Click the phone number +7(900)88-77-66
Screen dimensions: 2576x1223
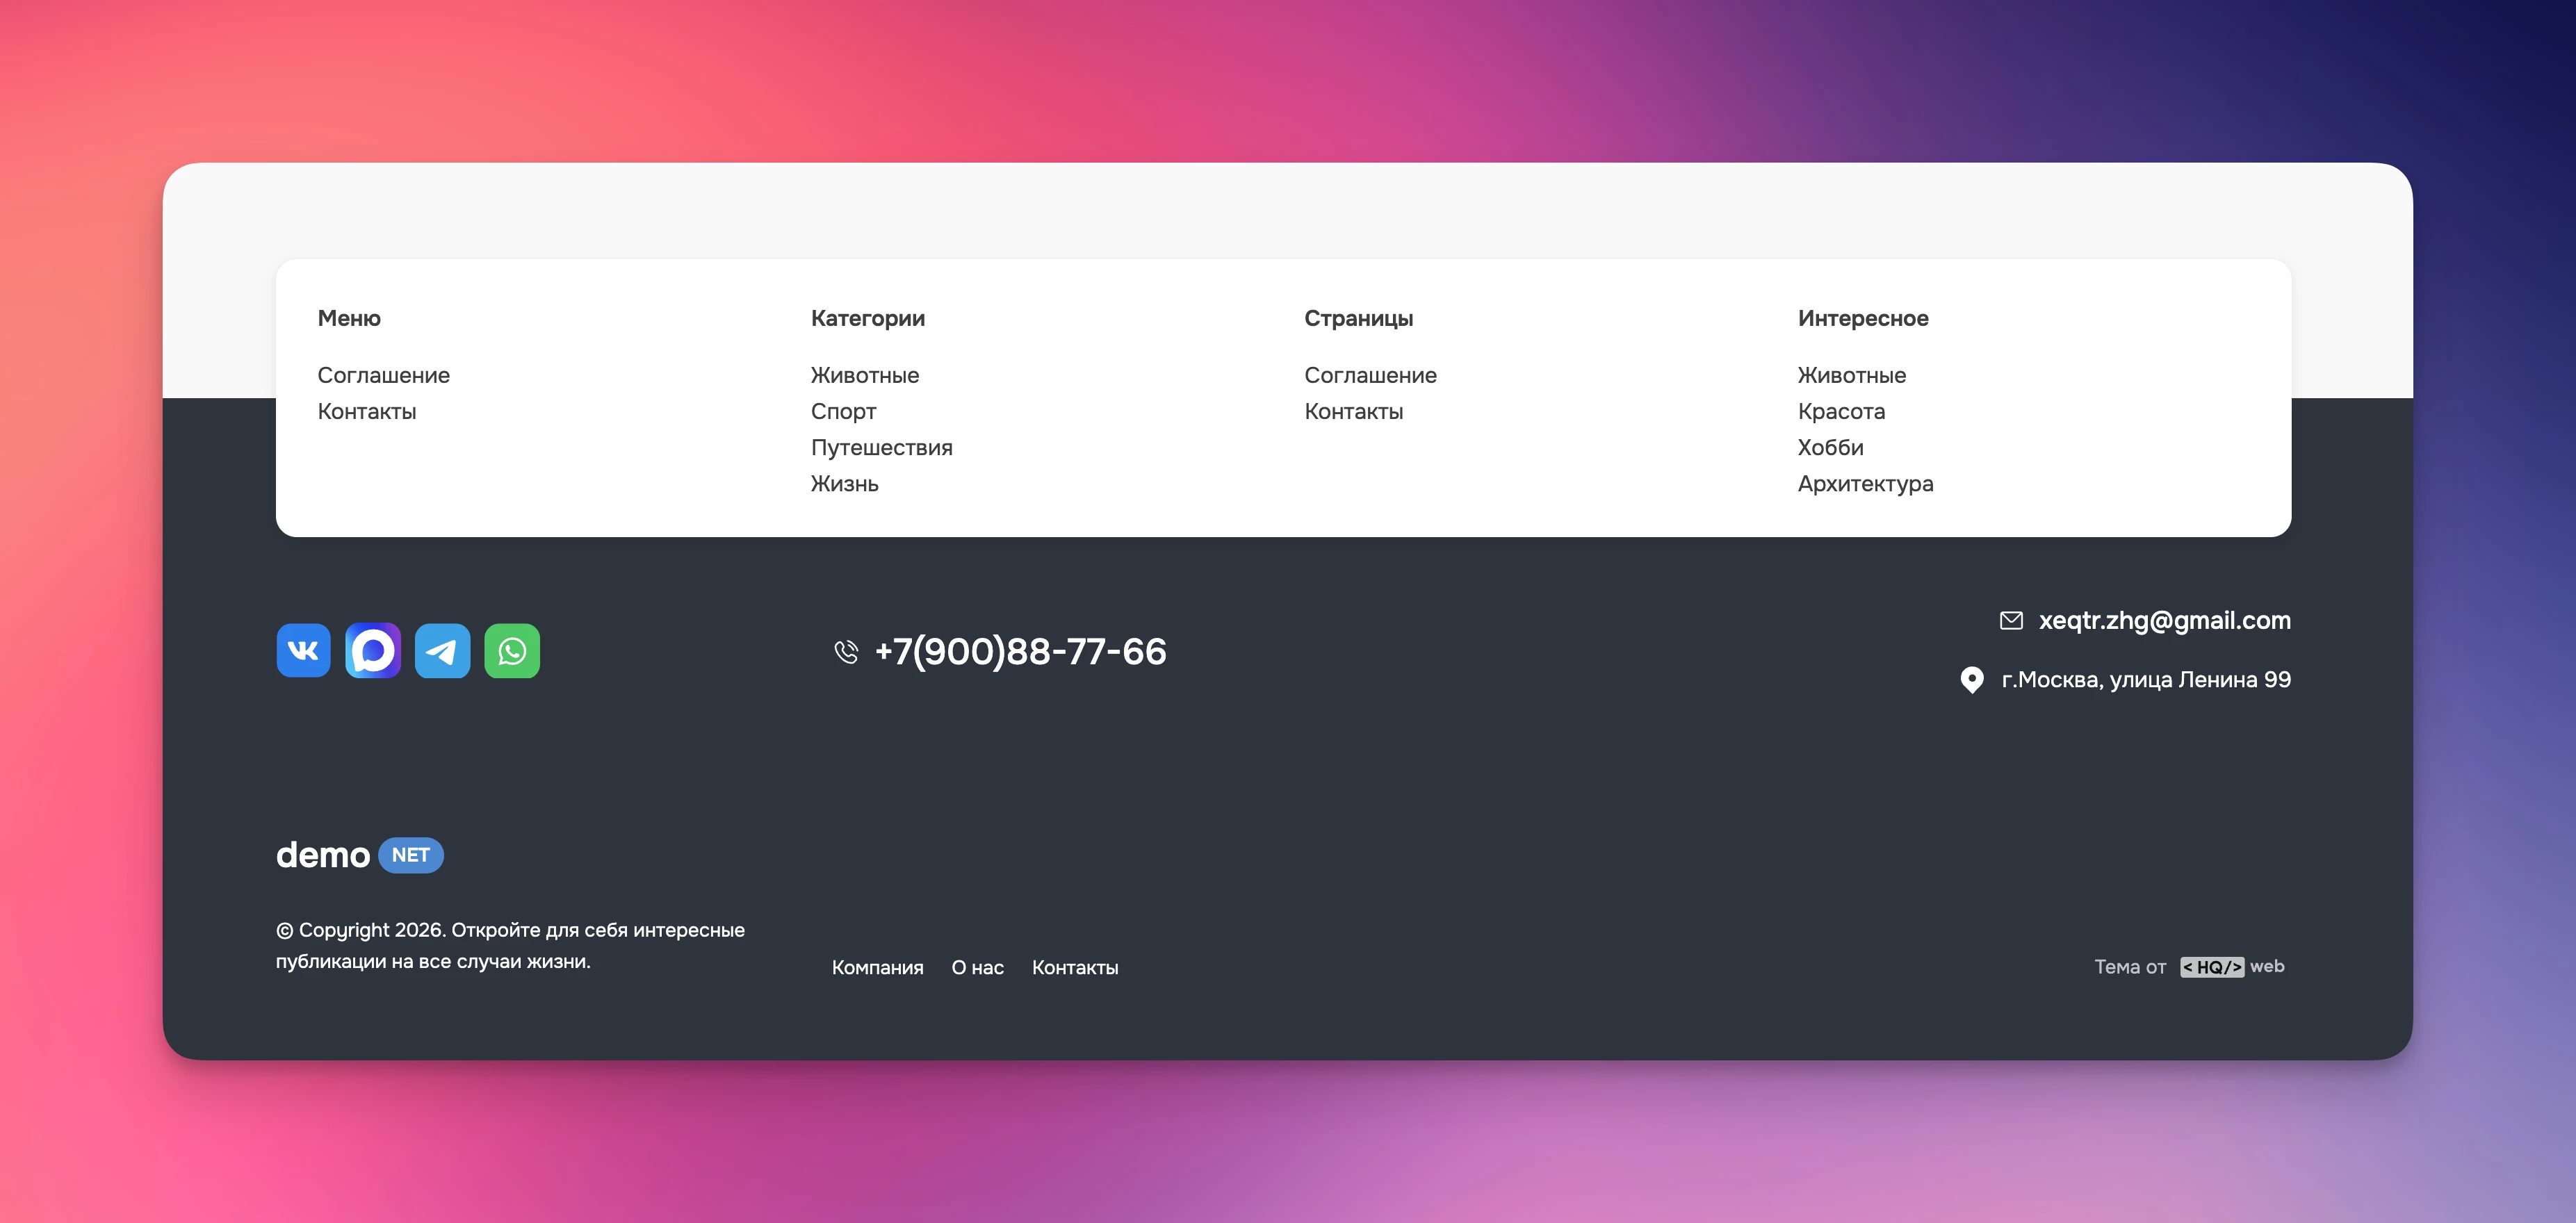pyautogui.click(x=1020, y=651)
